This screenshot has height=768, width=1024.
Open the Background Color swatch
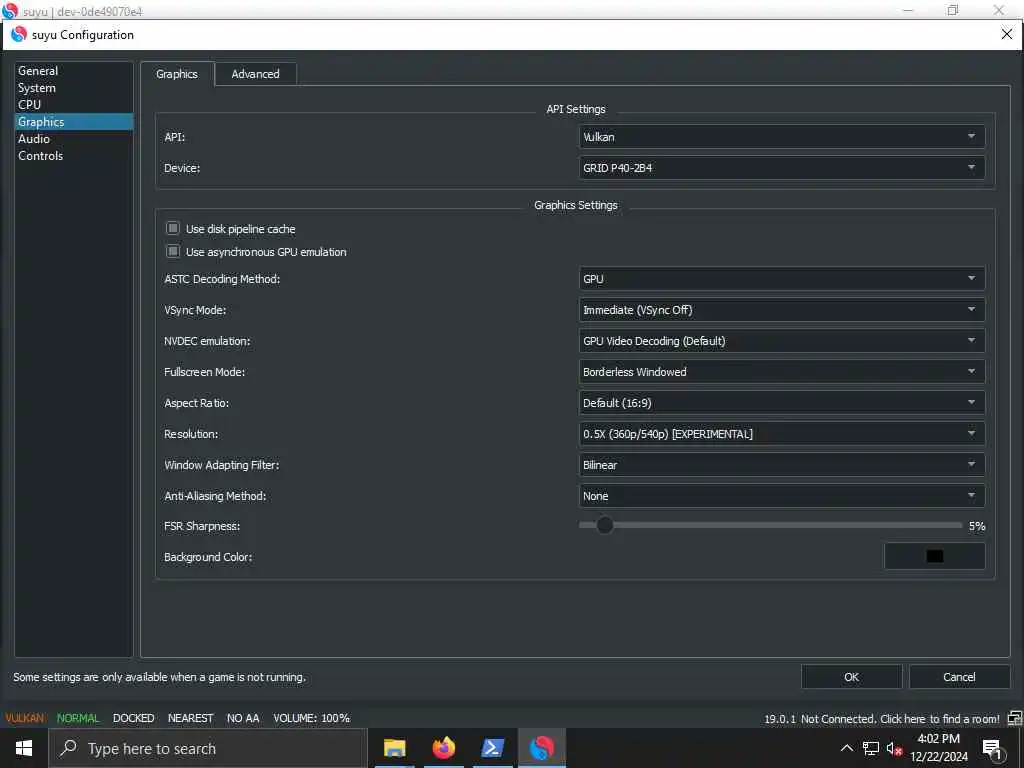pos(935,556)
